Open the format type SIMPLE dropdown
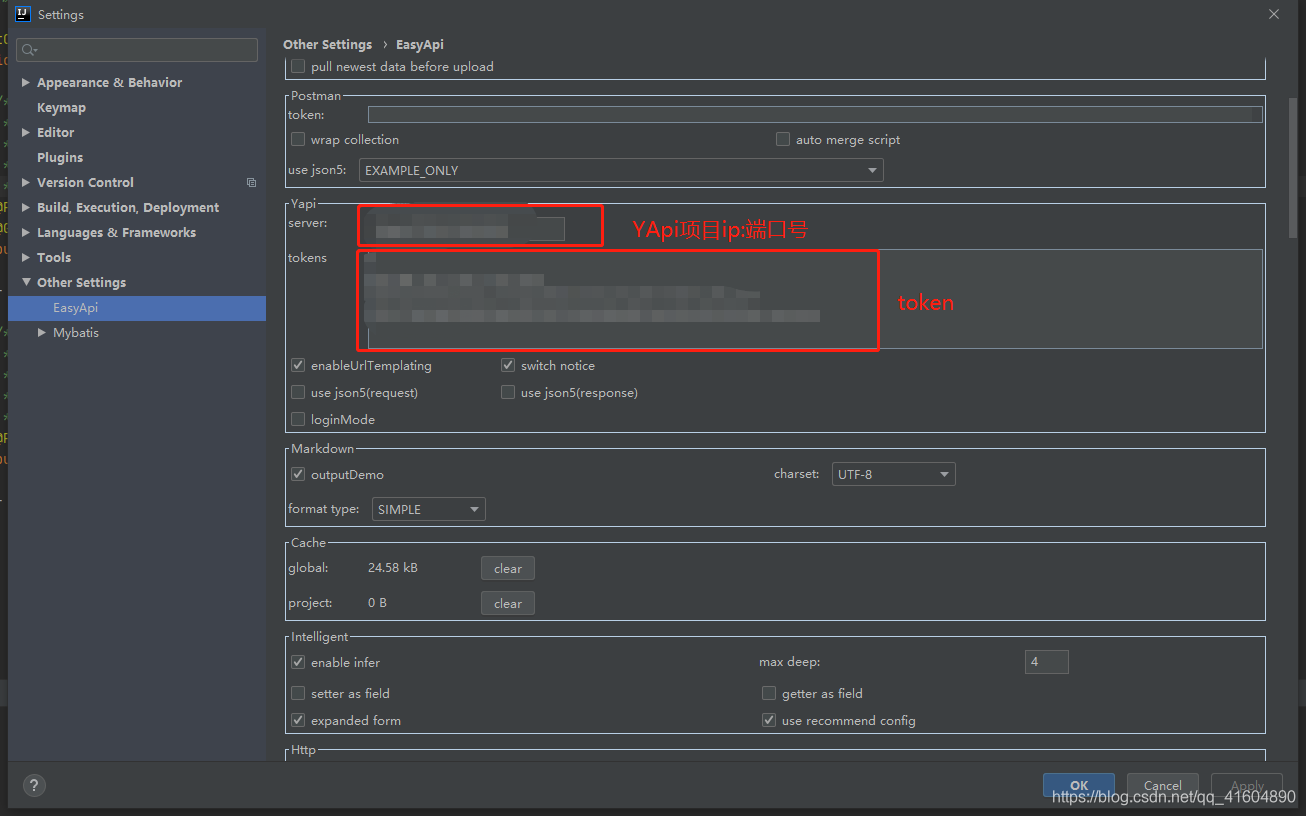Viewport: 1306px width, 816px height. point(428,510)
